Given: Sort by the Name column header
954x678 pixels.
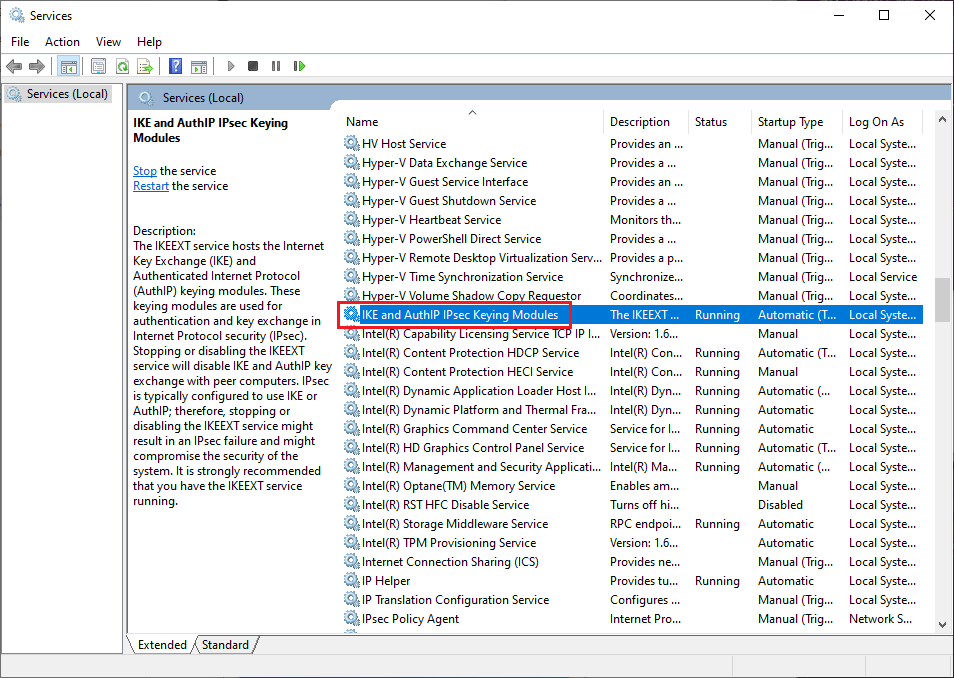Looking at the screenshot, I should point(362,122).
